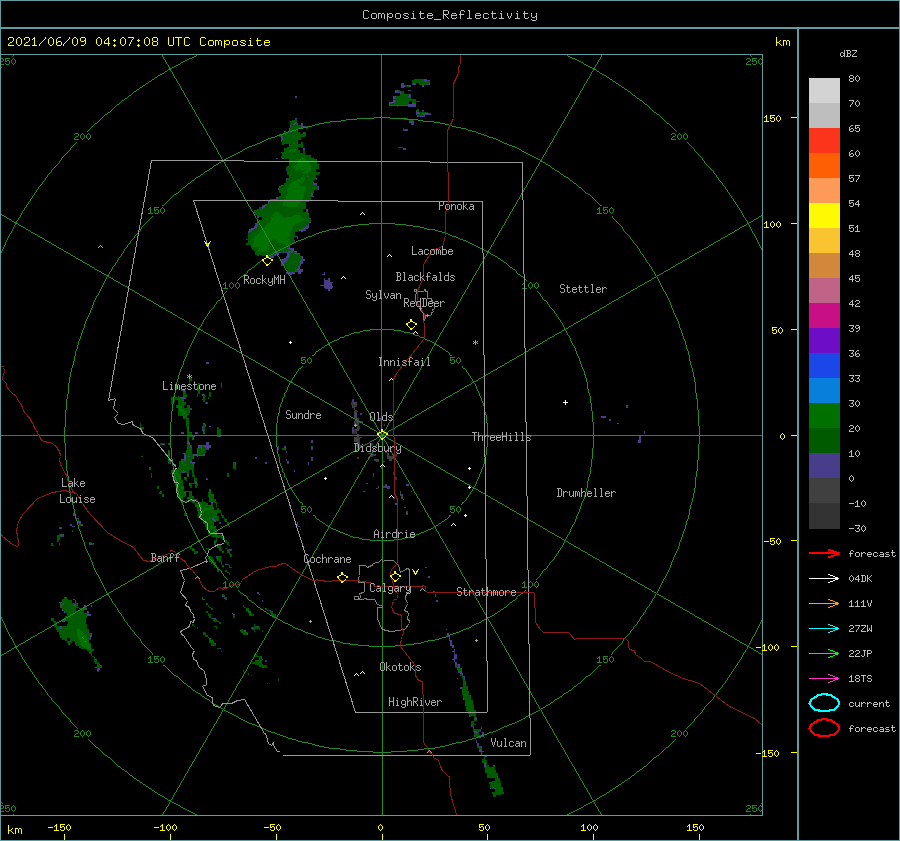
Task: Click the yellow diamond marker near RockyMH
Action: click(267, 261)
